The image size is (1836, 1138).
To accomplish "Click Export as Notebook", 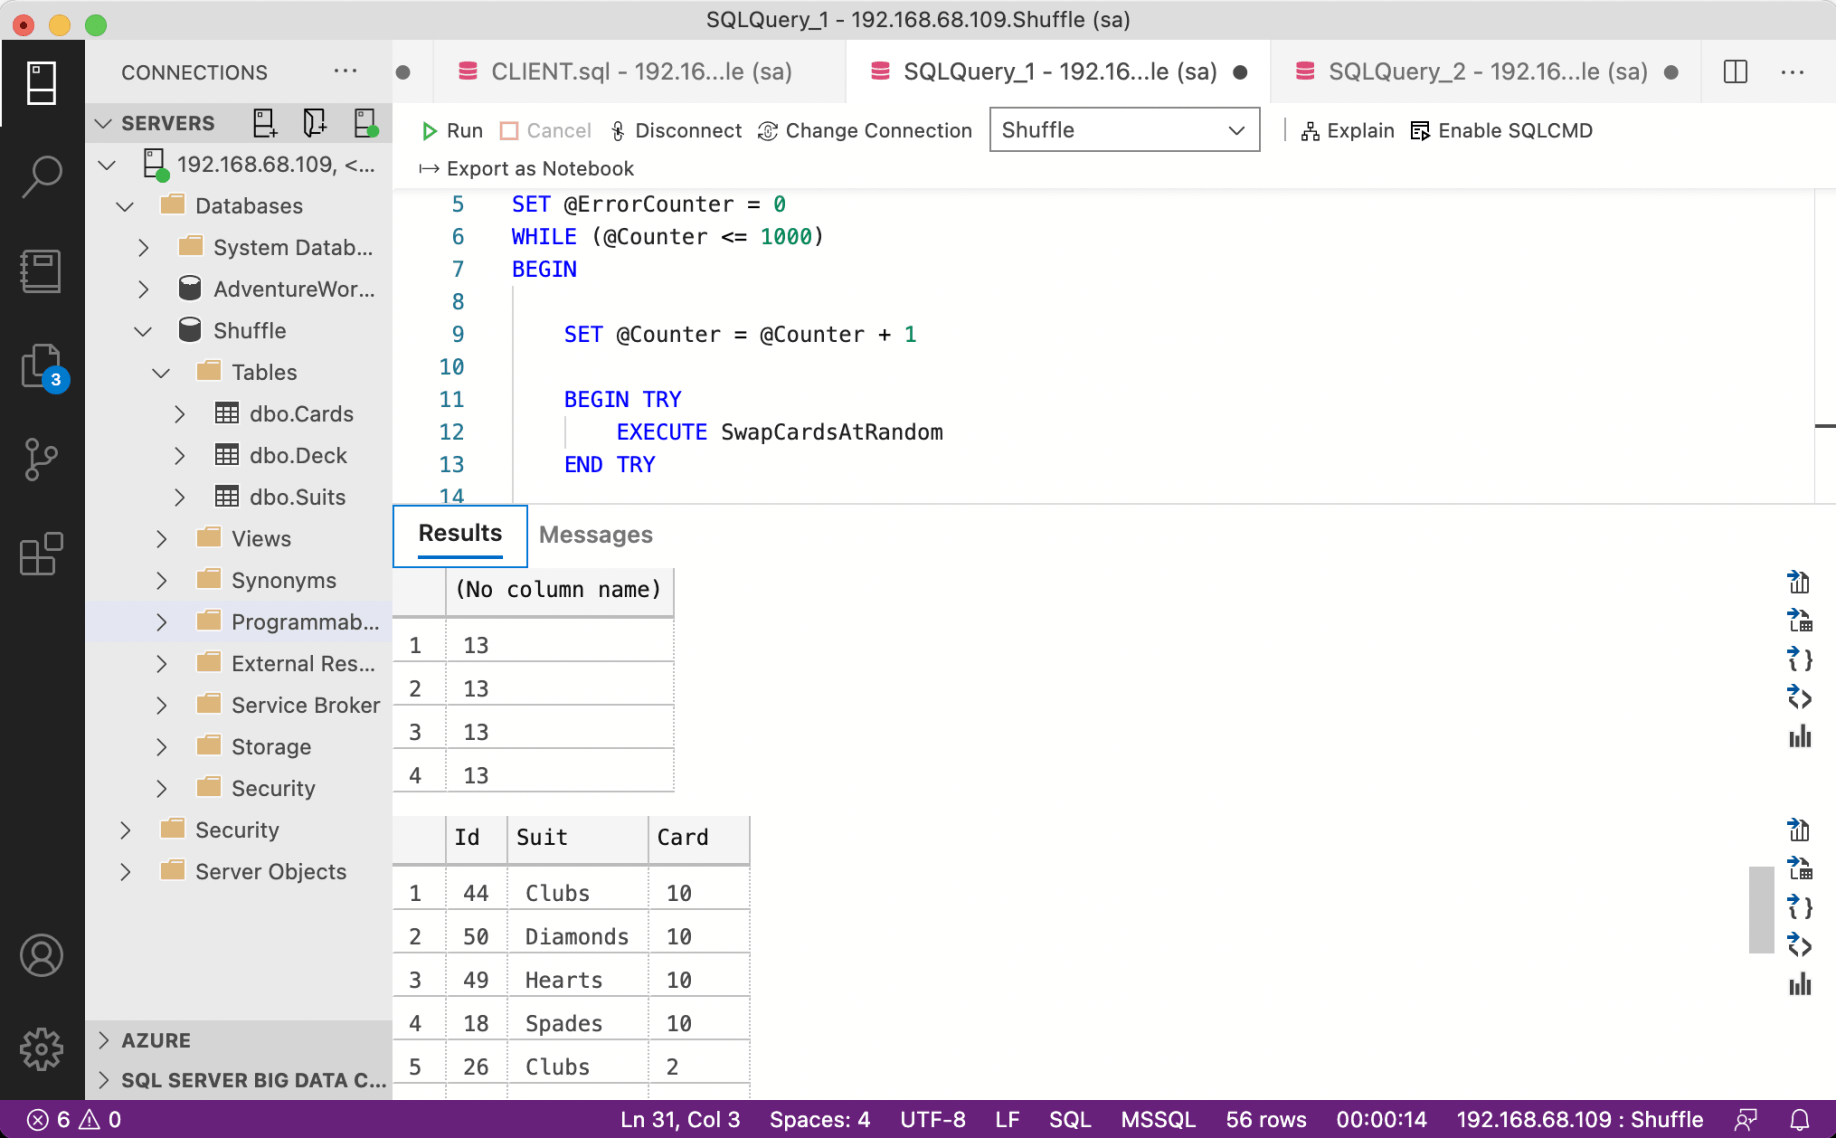I will [526, 169].
